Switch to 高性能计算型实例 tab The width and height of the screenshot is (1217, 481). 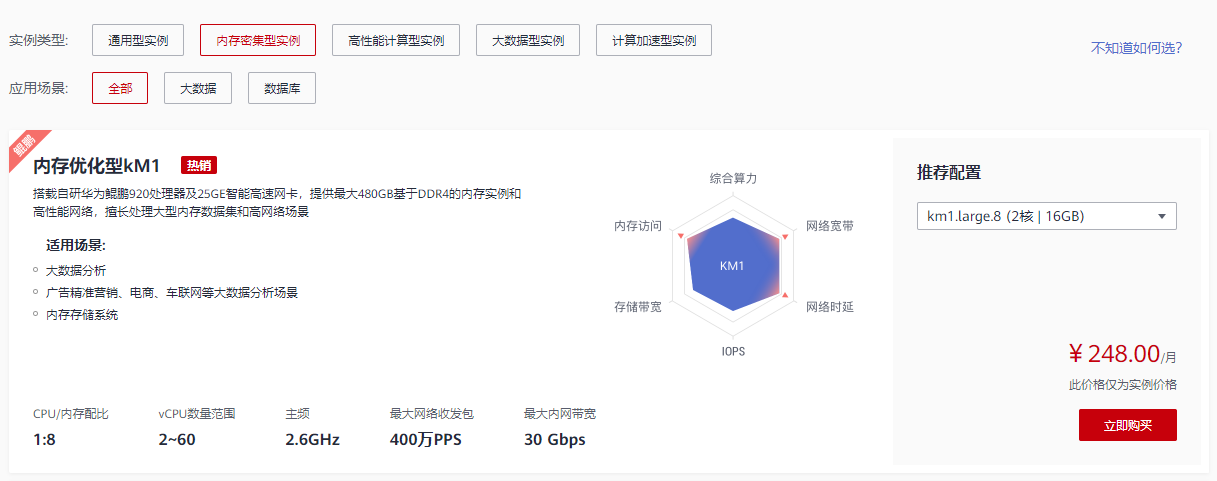tap(396, 41)
